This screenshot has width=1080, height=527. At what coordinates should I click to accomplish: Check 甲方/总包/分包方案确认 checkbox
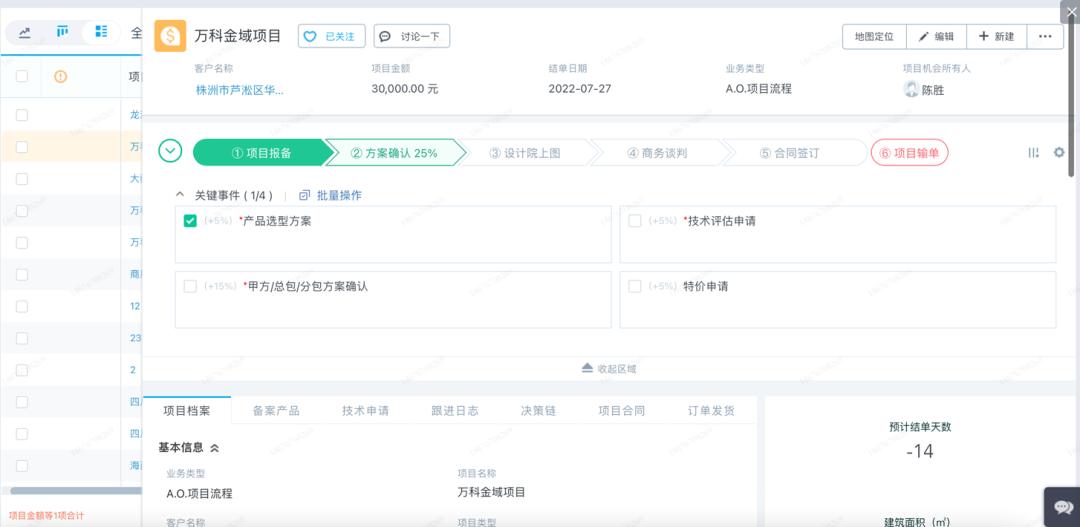tap(191, 286)
